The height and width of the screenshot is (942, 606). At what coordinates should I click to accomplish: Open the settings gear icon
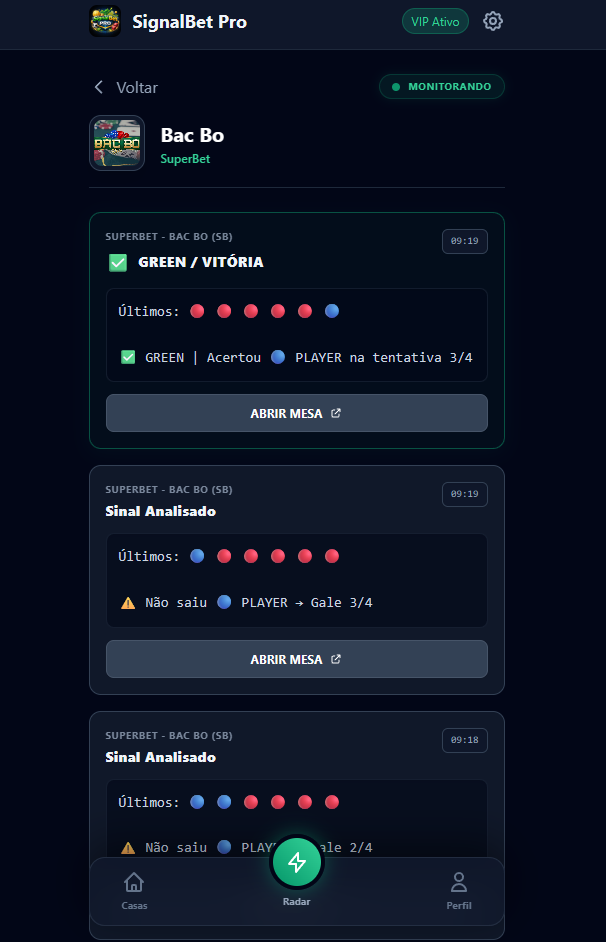click(x=492, y=20)
